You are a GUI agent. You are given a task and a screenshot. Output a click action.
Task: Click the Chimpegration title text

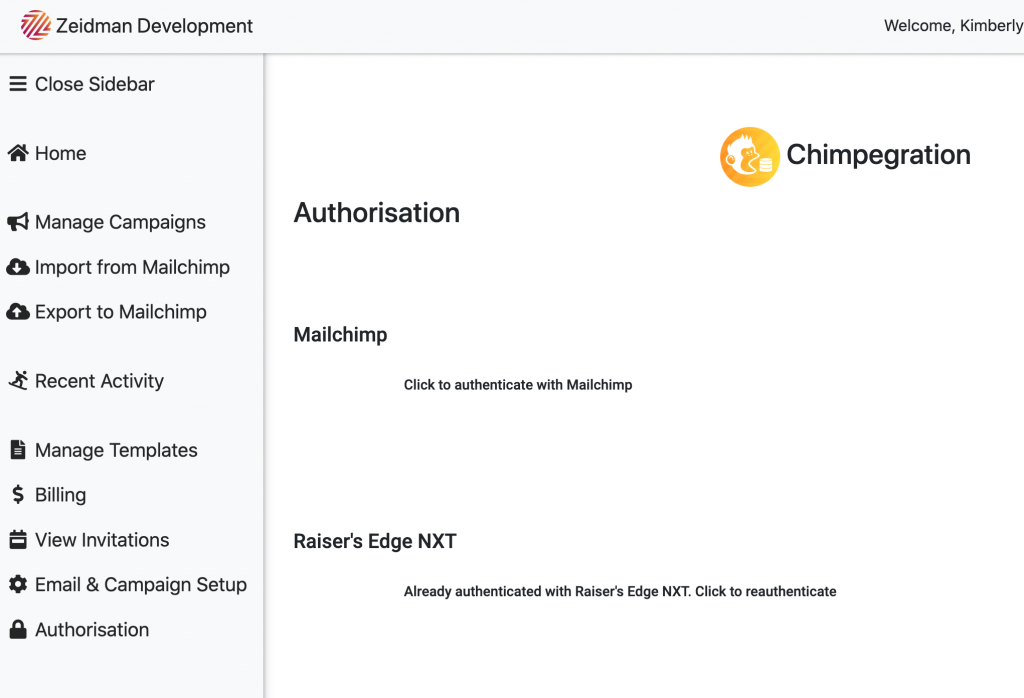pyautogui.click(x=878, y=155)
